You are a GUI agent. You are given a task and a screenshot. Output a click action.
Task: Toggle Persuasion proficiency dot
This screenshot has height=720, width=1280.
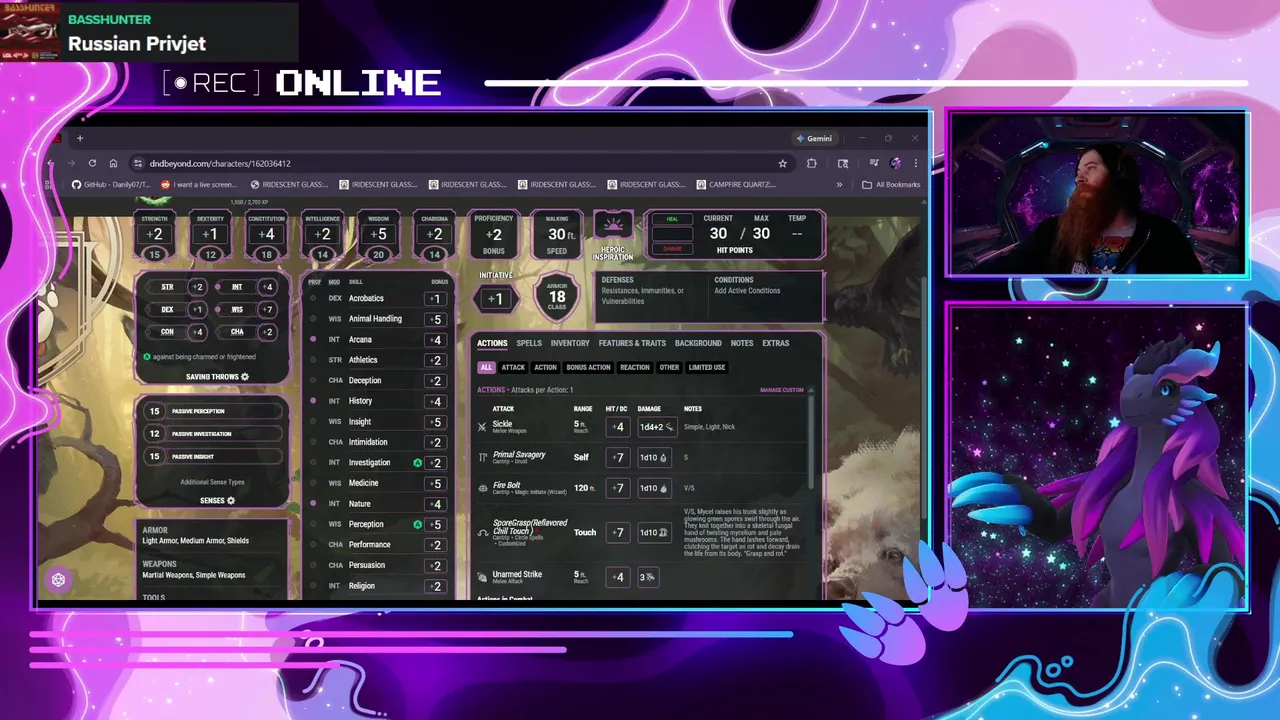point(313,565)
